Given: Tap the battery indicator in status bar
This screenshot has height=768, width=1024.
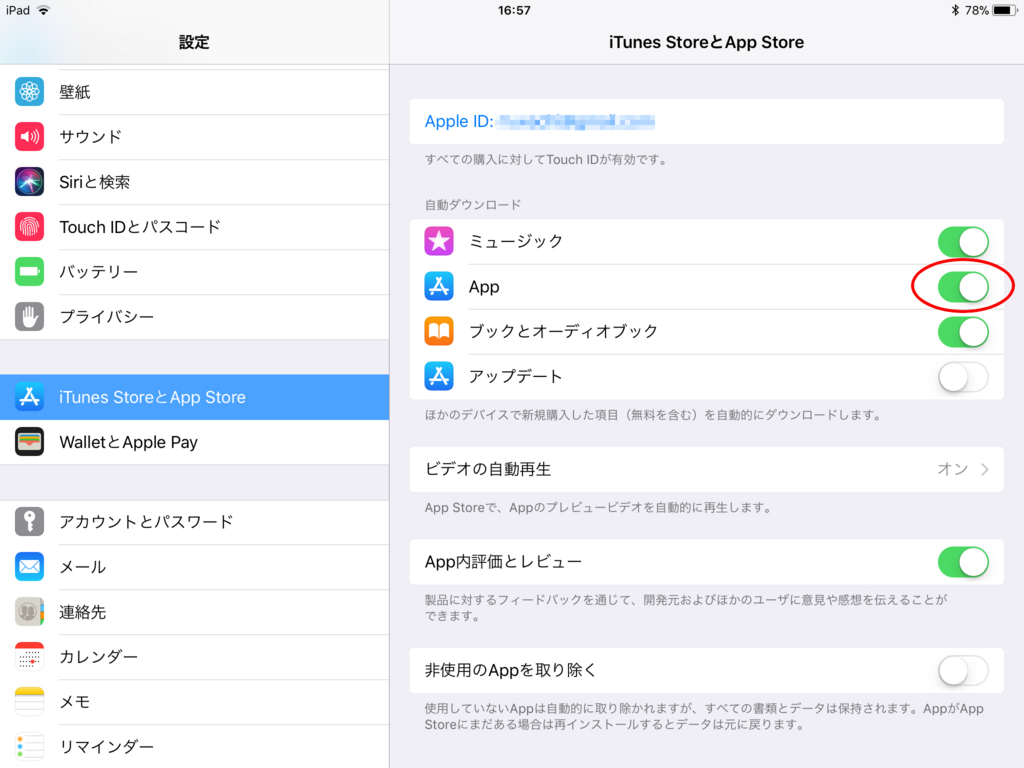Looking at the screenshot, I should [x=1005, y=10].
